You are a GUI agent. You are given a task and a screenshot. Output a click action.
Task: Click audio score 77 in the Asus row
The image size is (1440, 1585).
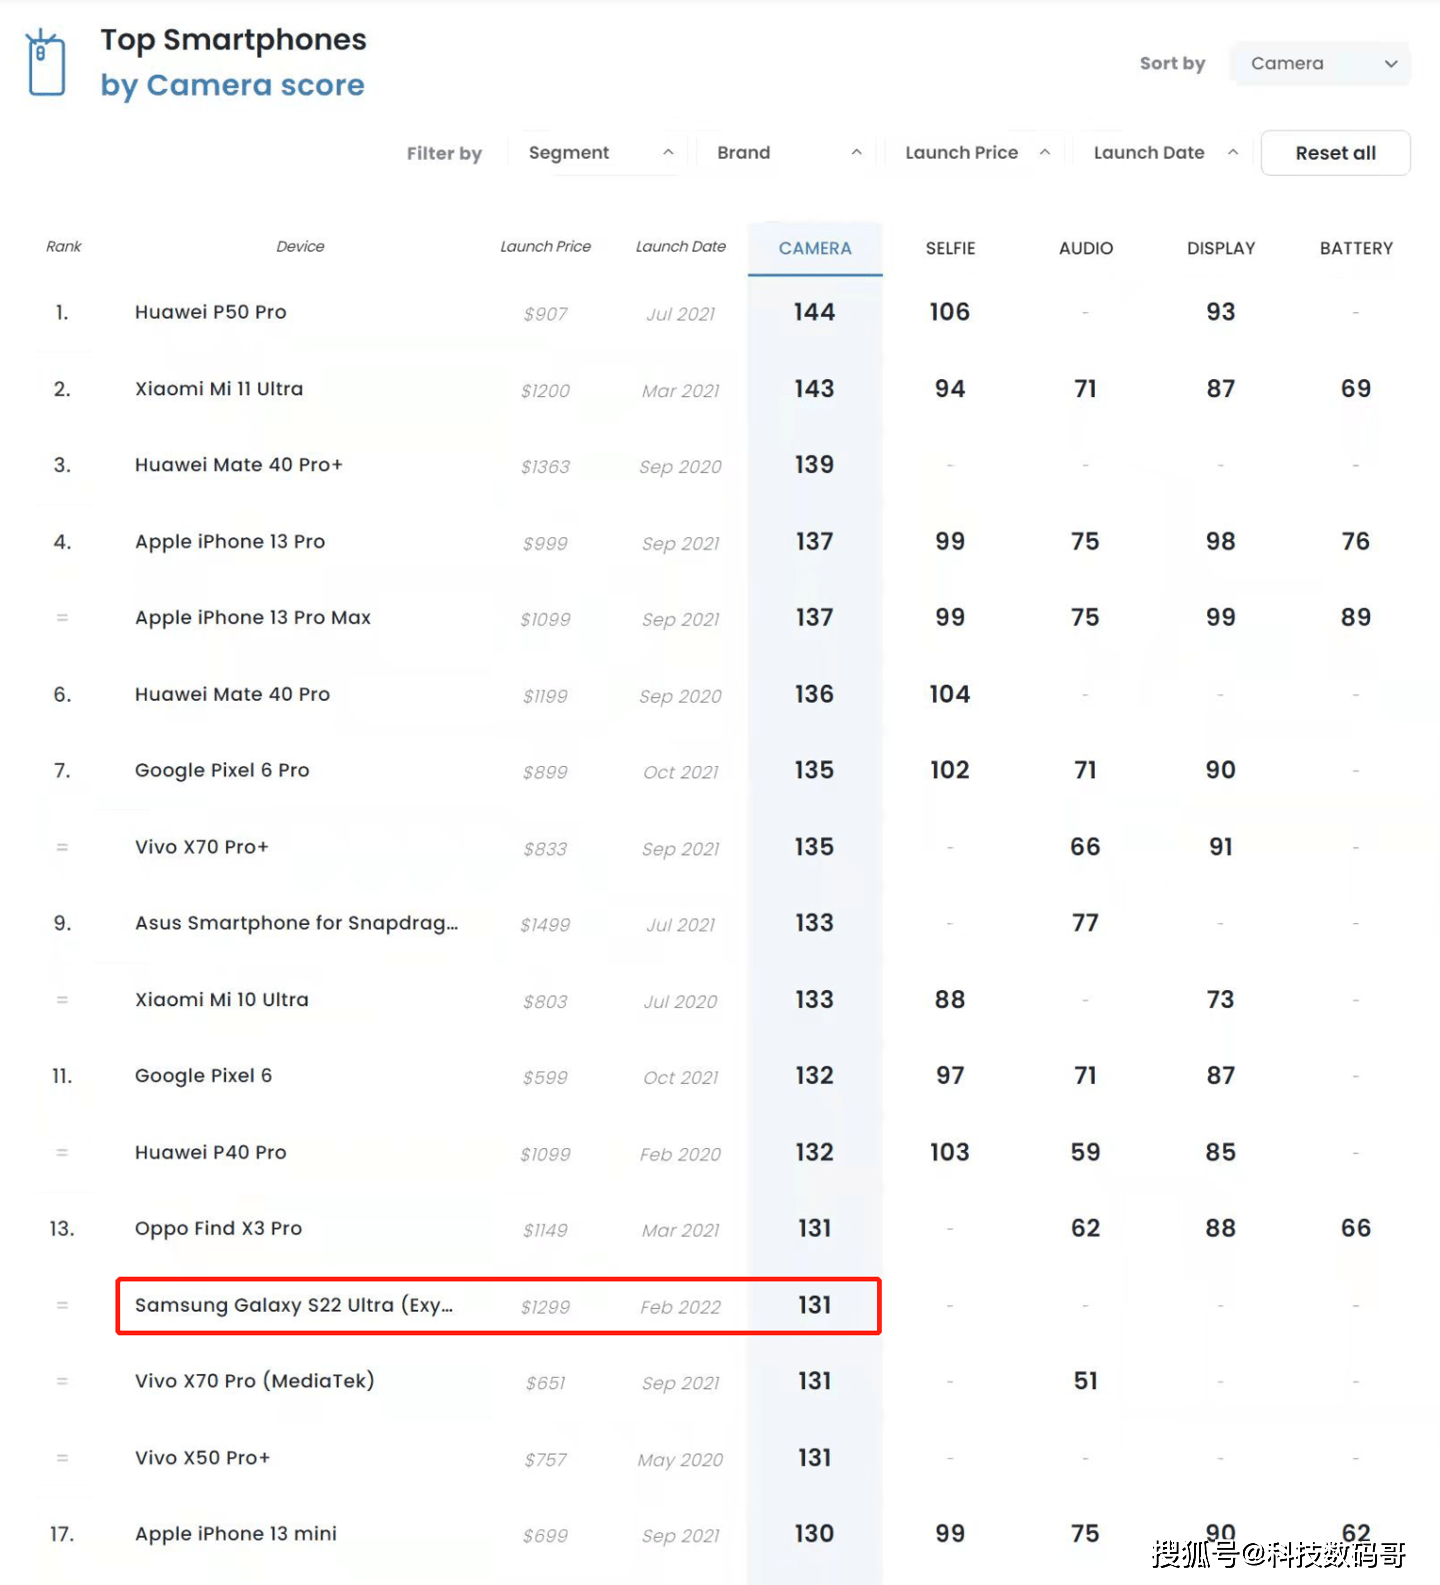(1085, 923)
